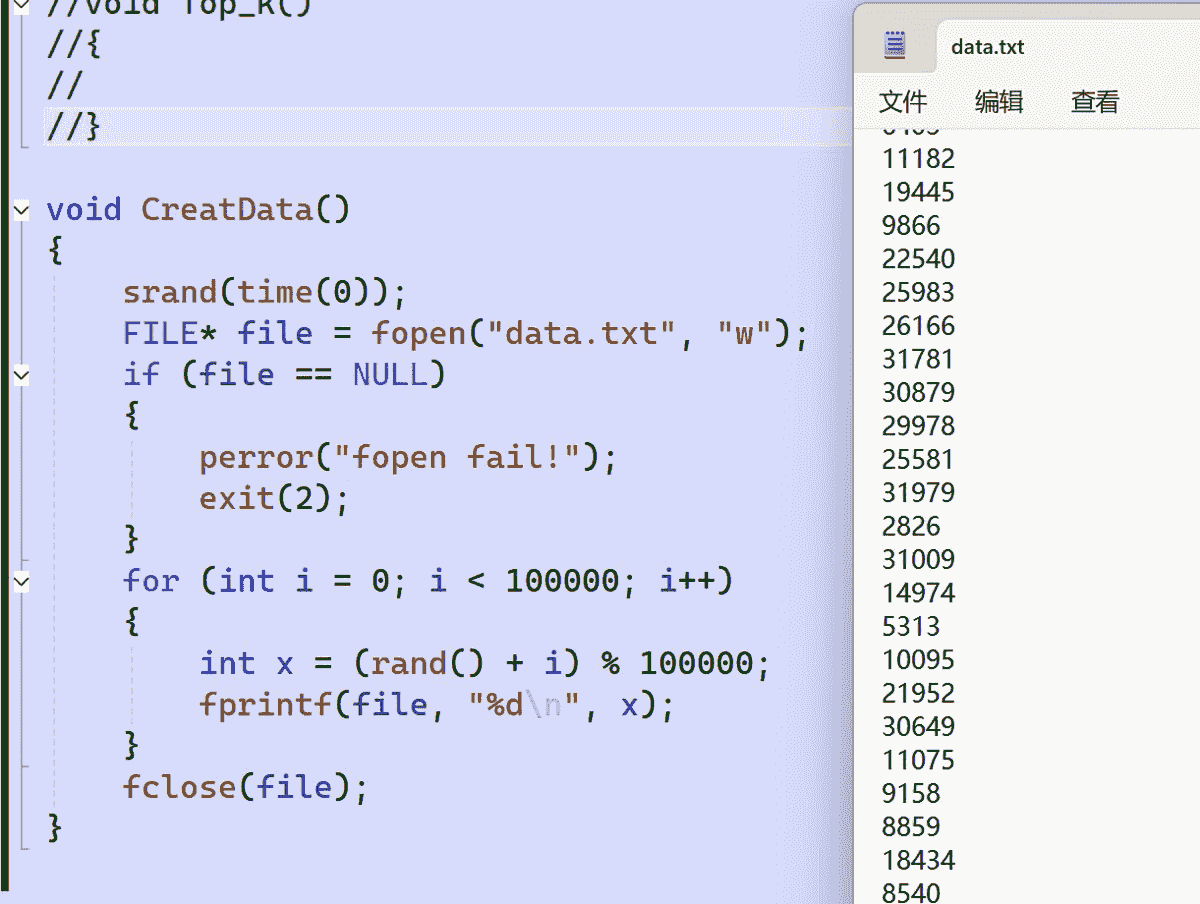Viewport: 1200px width, 904px height.
Task: Click the value 19445 in data.txt
Action: click(x=918, y=192)
